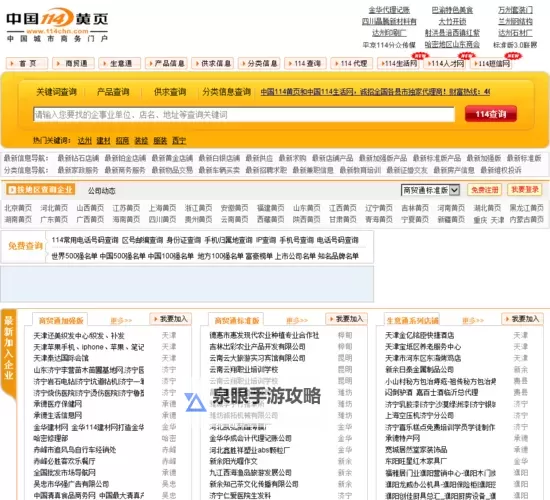The width and height of the screenshot is (550, 500).
Task: Choose hot keyword 招商
Action: coord(122,141)
